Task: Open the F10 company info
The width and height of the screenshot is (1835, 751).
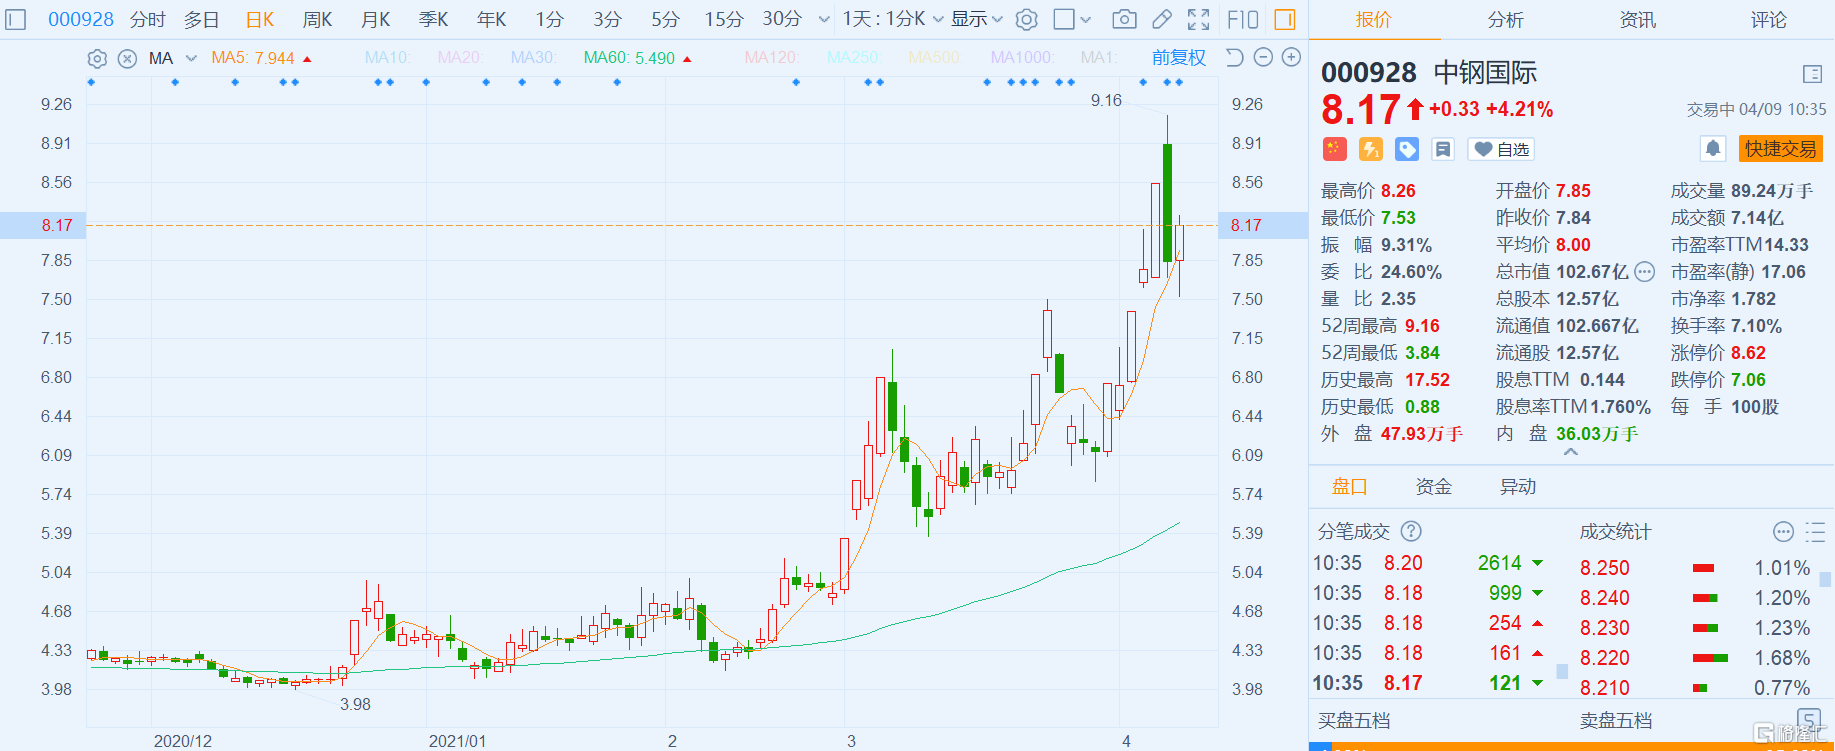Action: pyautogui.click(x=1243, y=19)
